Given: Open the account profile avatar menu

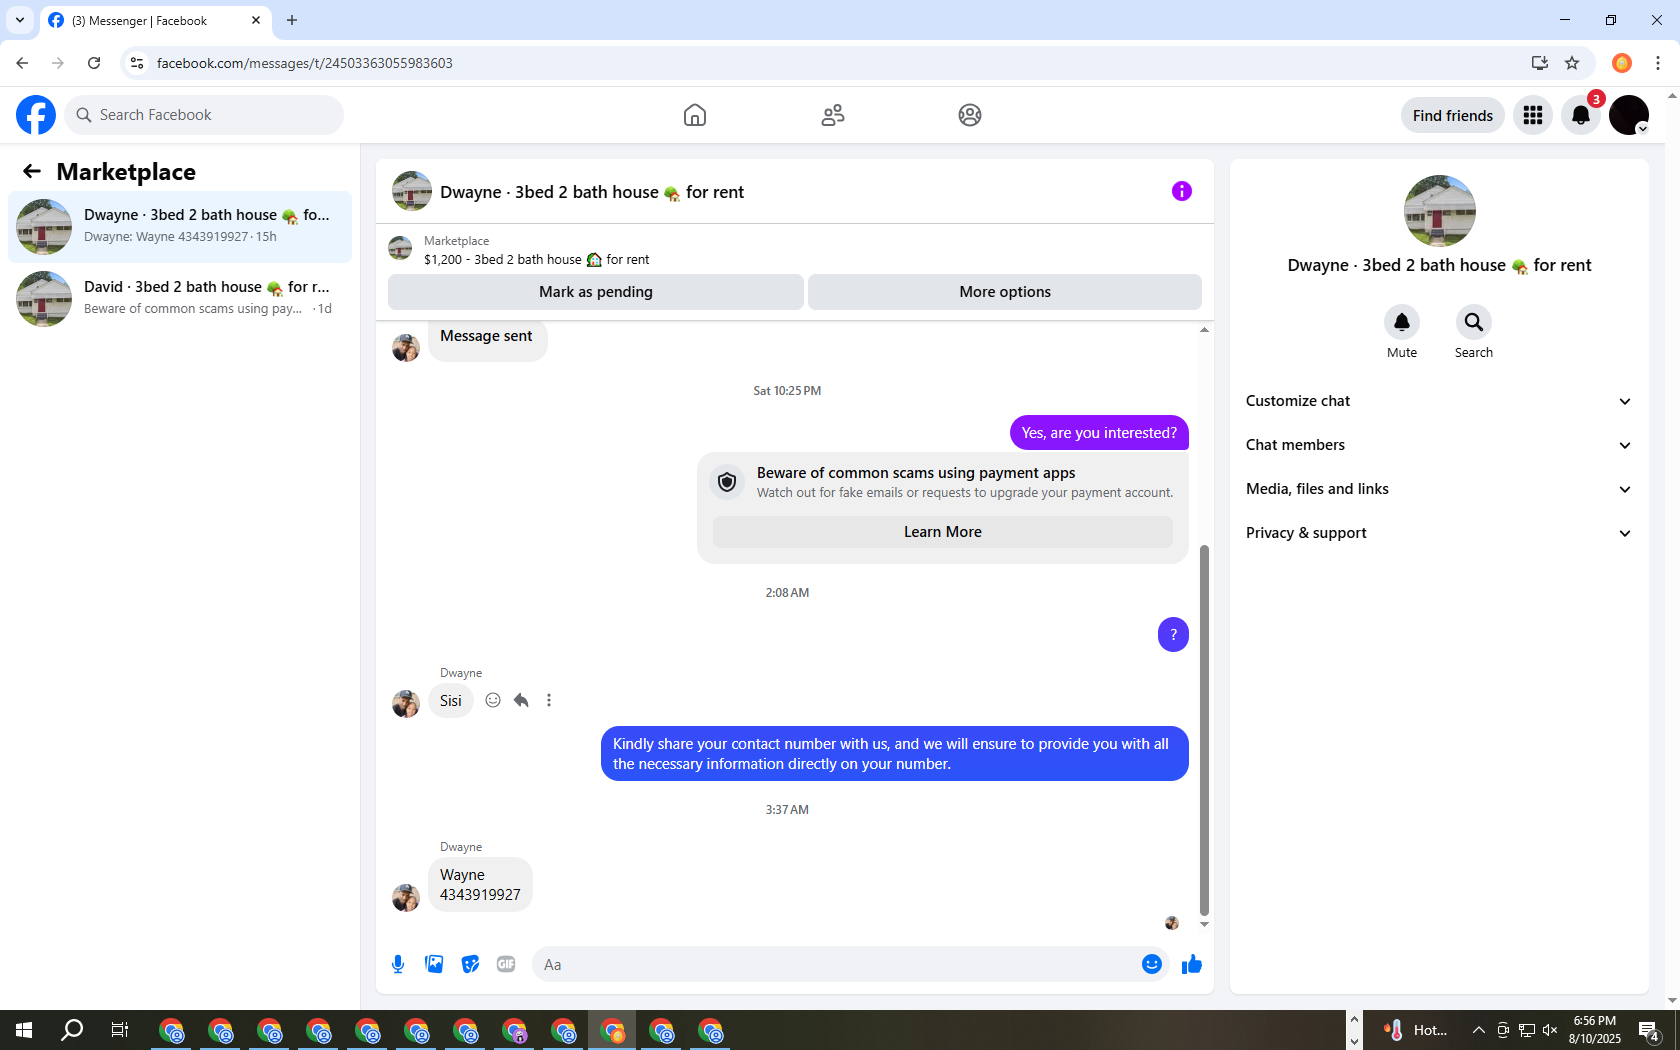Looking at the screenshot, I should (1629, 115).
